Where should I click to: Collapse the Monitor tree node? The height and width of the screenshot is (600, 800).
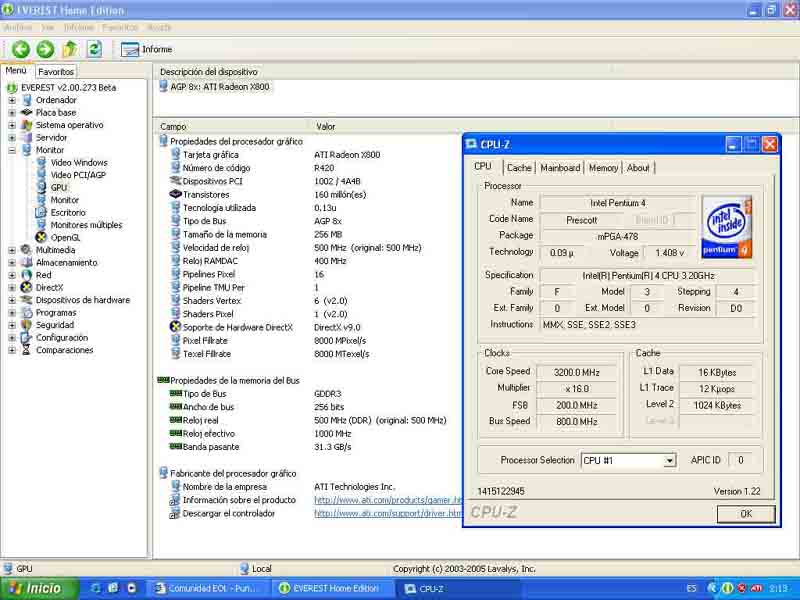coord(12,150)
